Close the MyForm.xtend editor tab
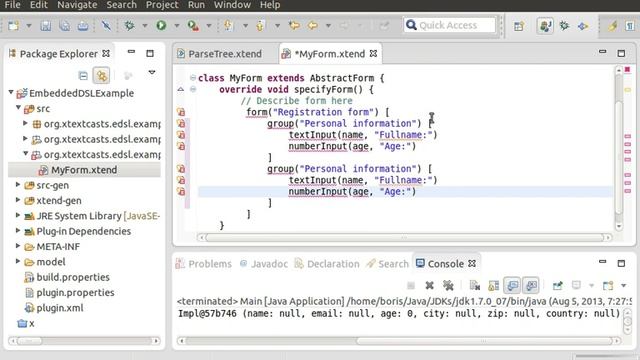 (x=373, y=53)
